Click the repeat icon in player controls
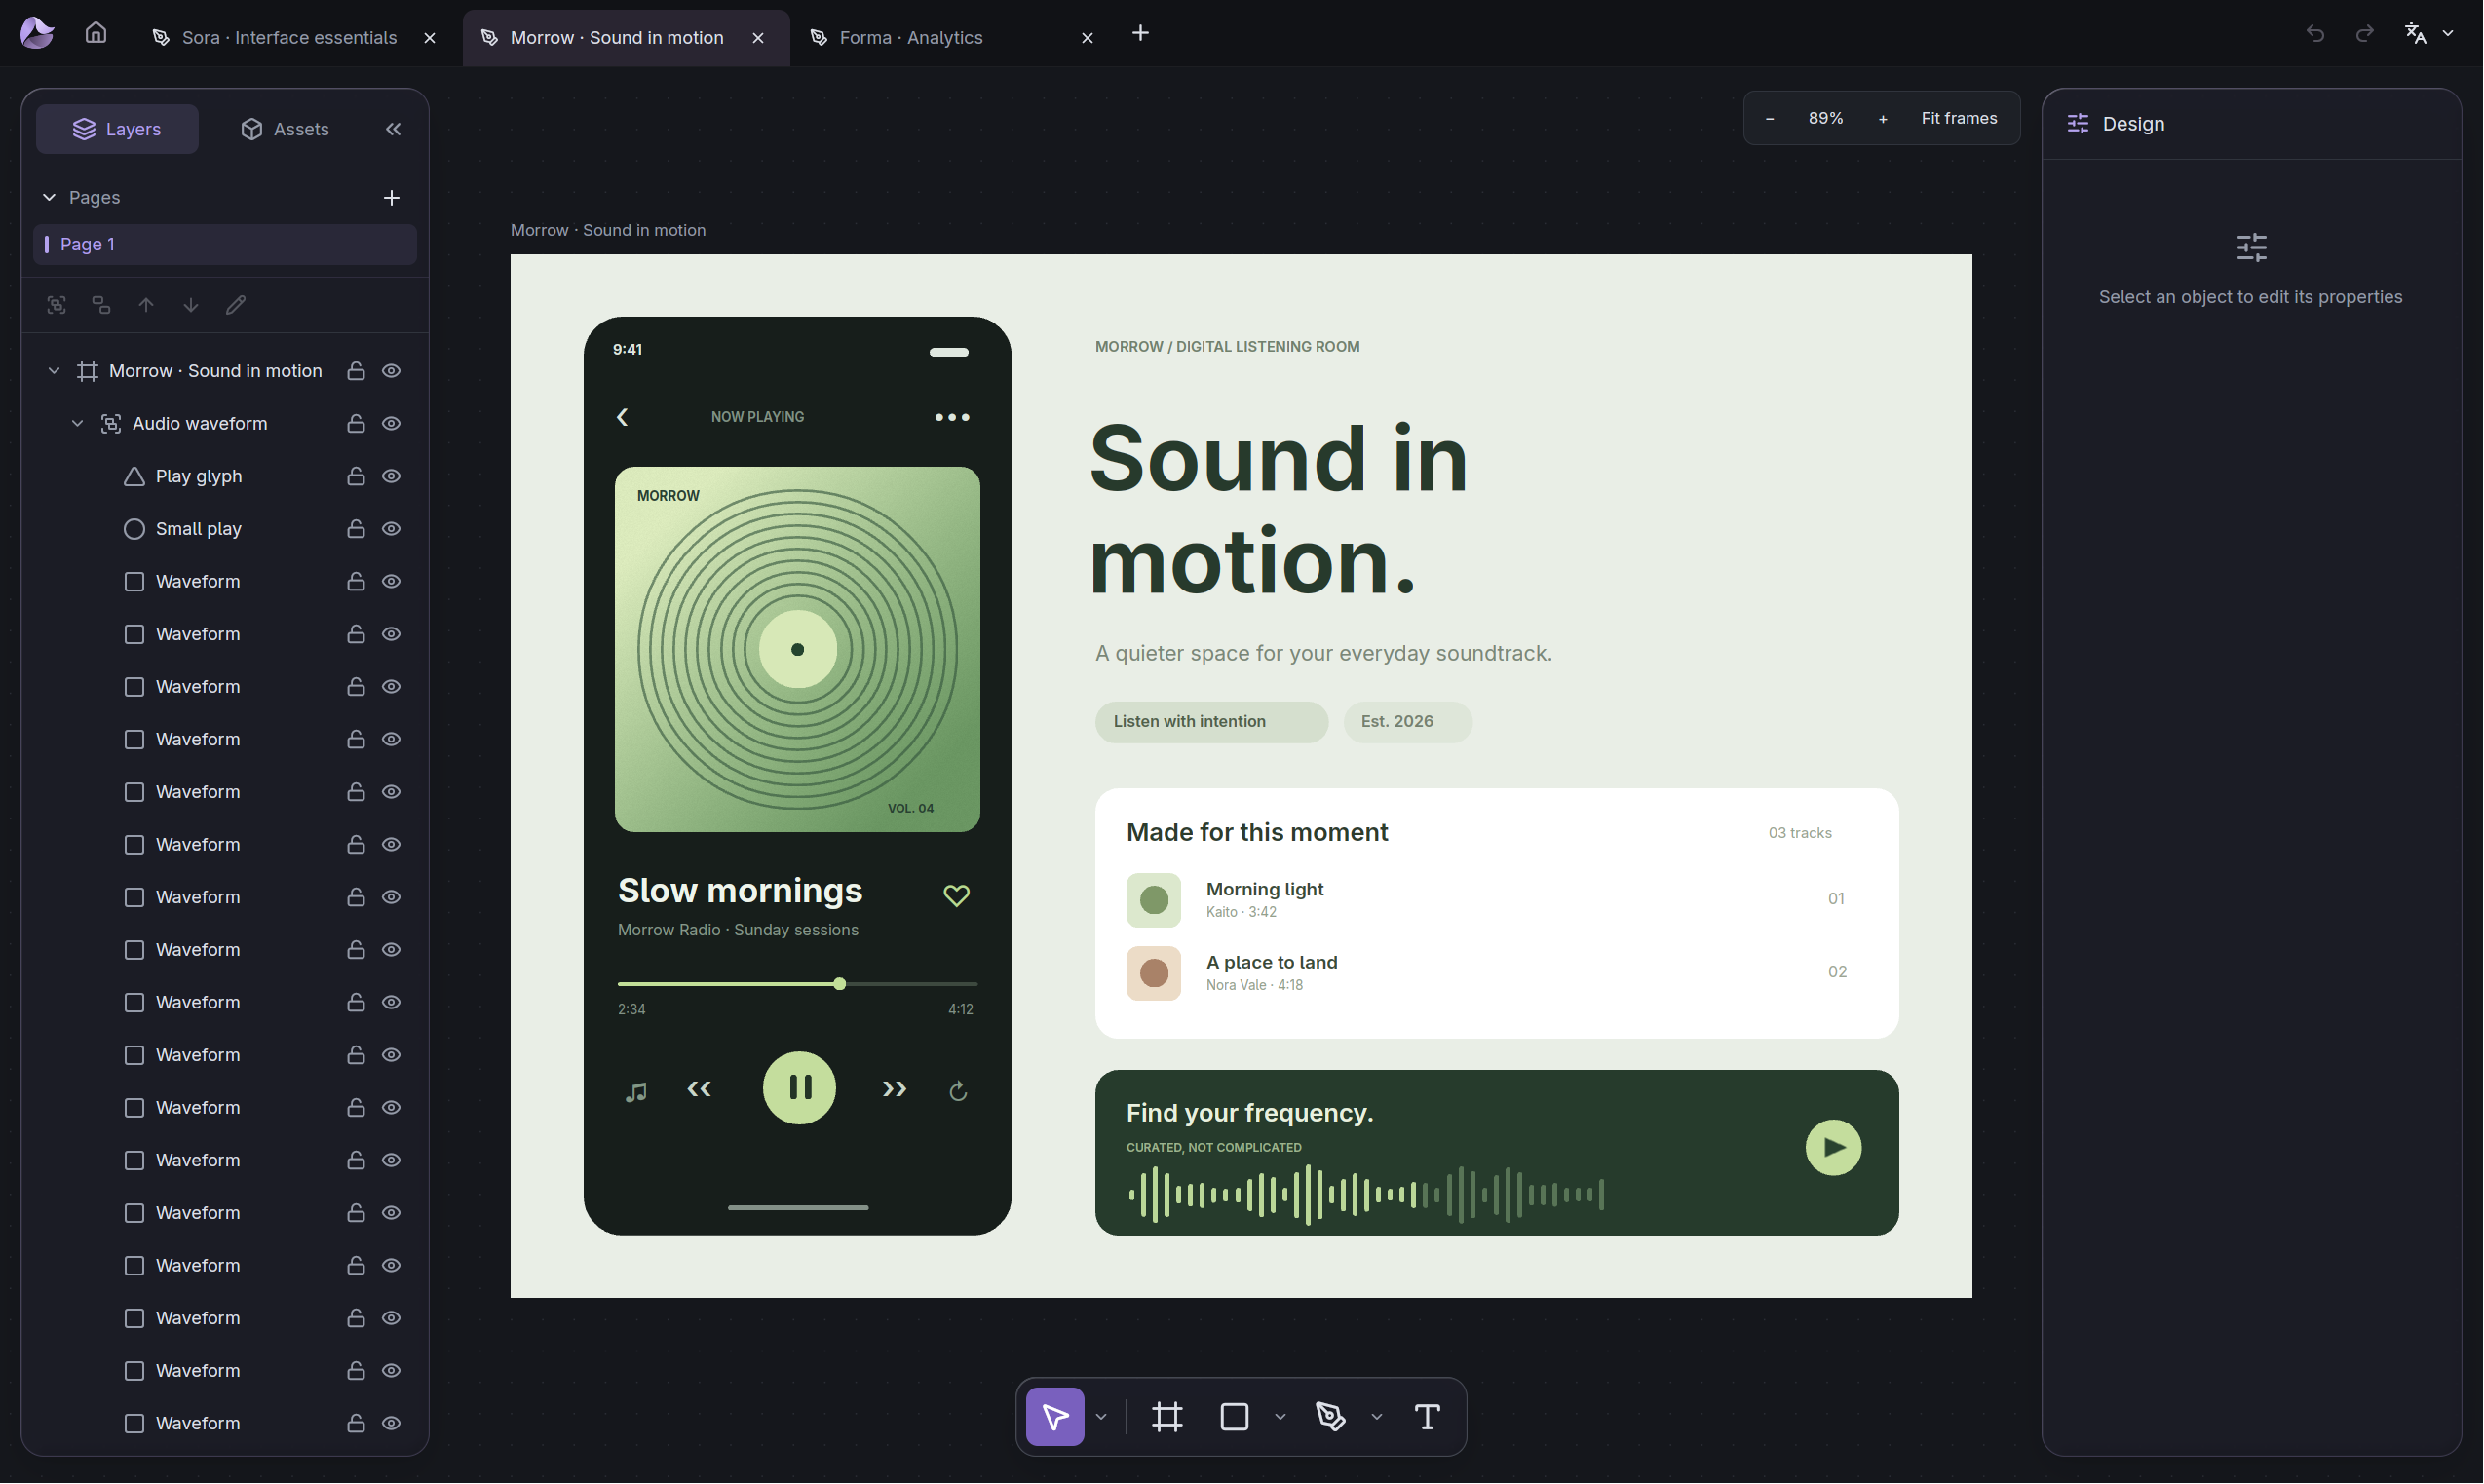2484x1484 pixels. pyautogui.click(x=958, y=1091)
